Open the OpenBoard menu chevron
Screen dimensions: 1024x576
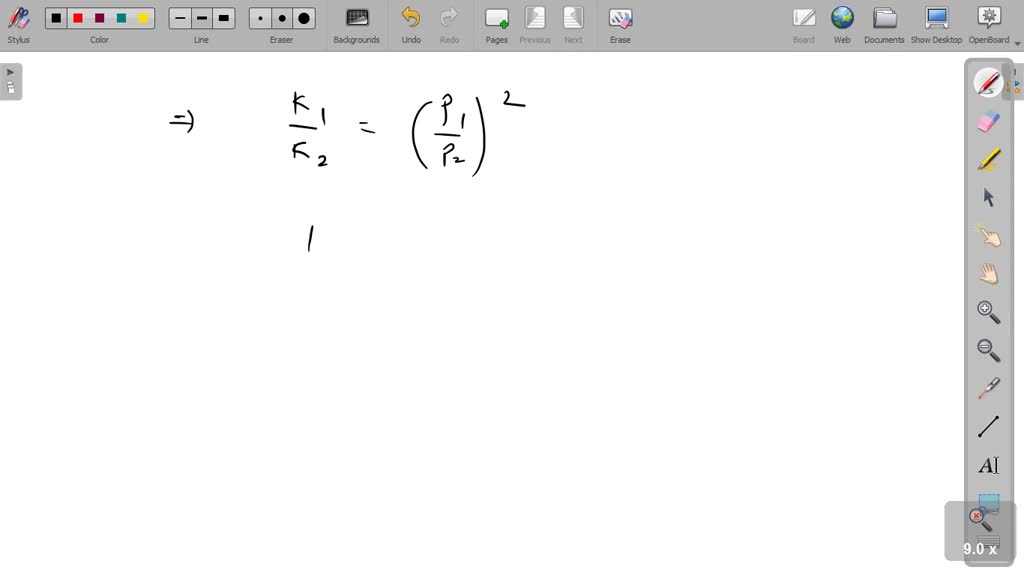pos(1017,44)
